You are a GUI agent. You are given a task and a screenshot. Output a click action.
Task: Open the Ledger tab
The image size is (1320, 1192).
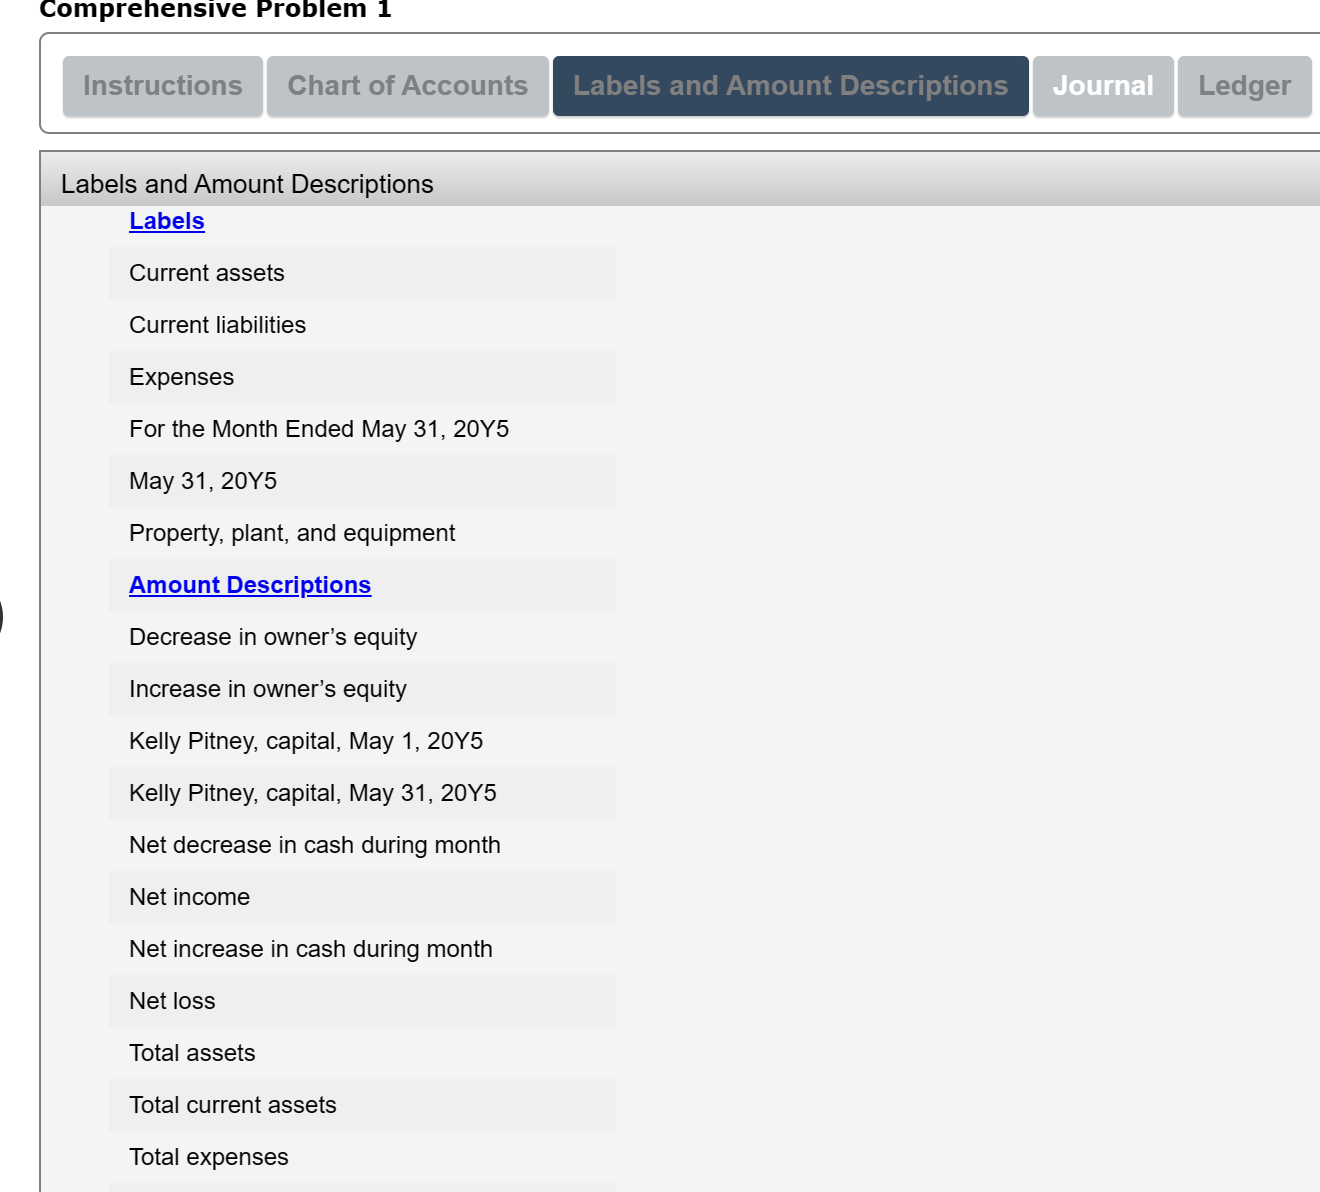(1244, 86)
